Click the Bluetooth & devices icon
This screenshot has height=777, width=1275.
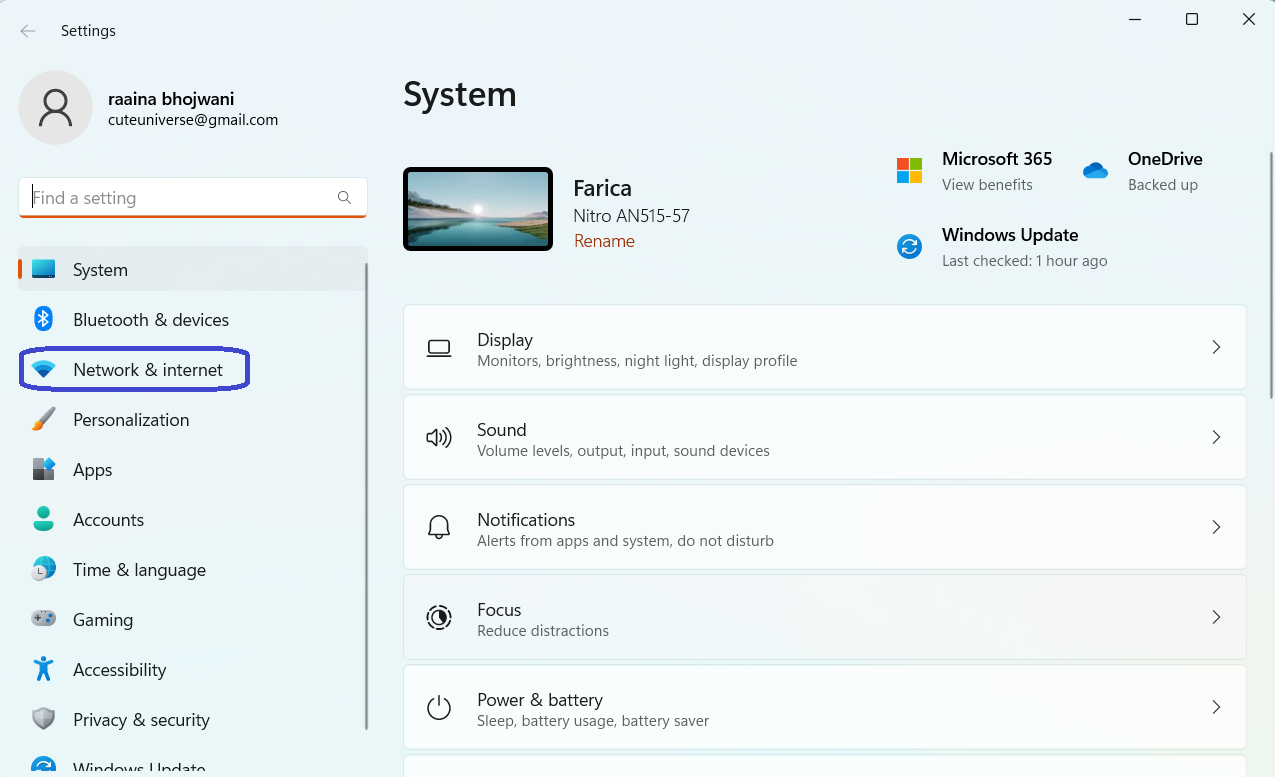[x=43, y=319]
